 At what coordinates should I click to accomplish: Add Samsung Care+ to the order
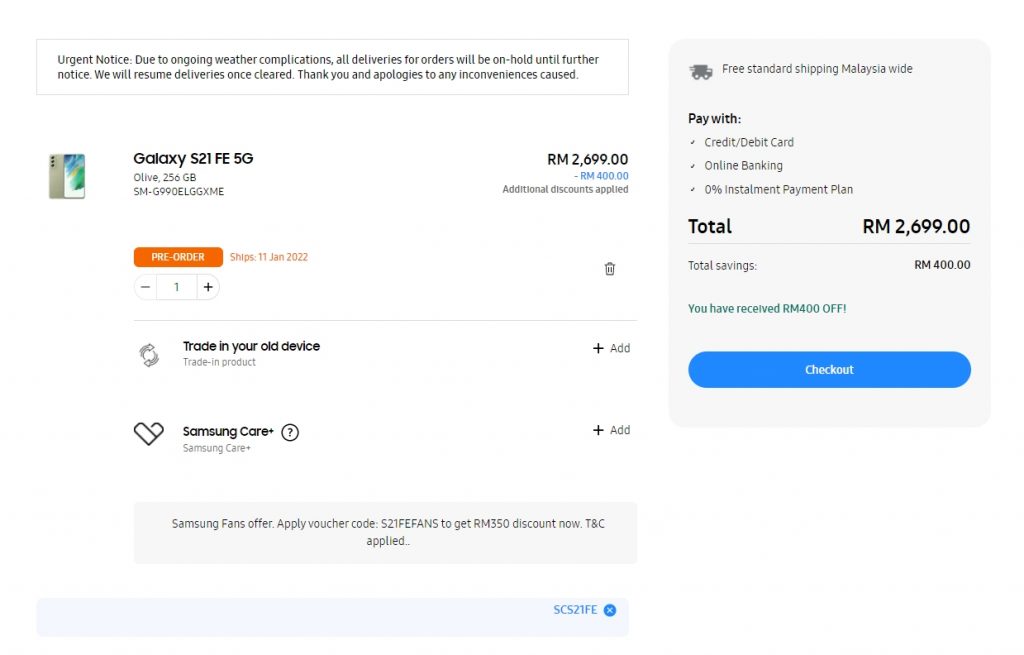[x=611, y=431]
